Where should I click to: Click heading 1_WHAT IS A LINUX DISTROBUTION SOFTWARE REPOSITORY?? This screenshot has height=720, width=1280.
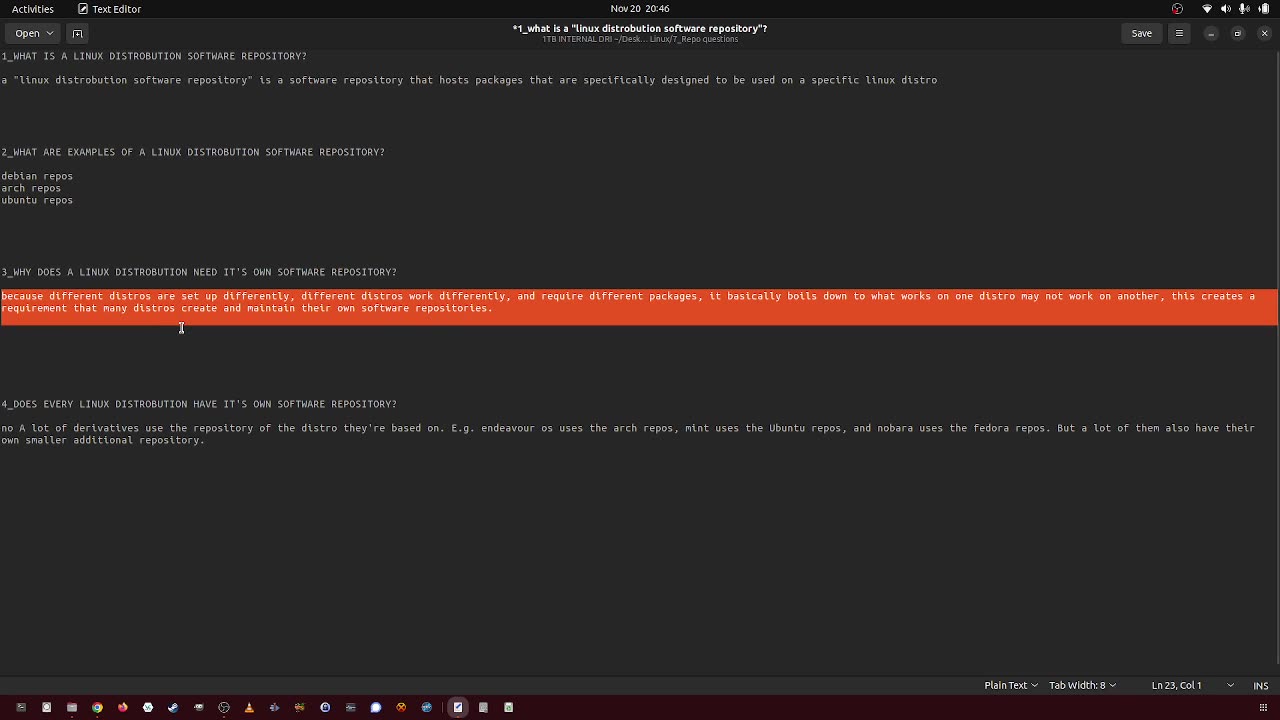(154, 56)
